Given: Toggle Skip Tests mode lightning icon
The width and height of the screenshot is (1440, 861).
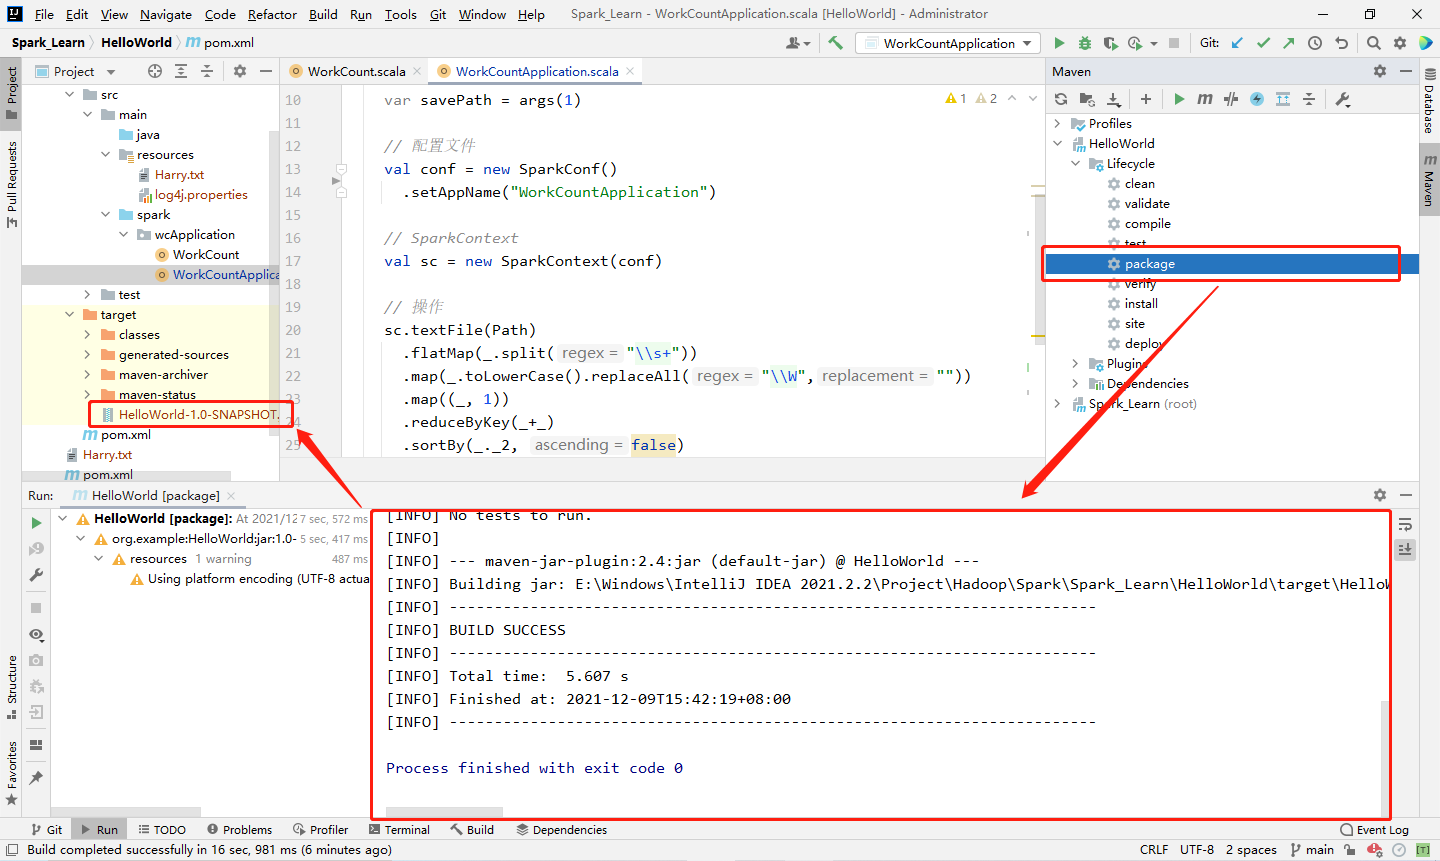Looking at the screenshot, I should pos(1257,99).
